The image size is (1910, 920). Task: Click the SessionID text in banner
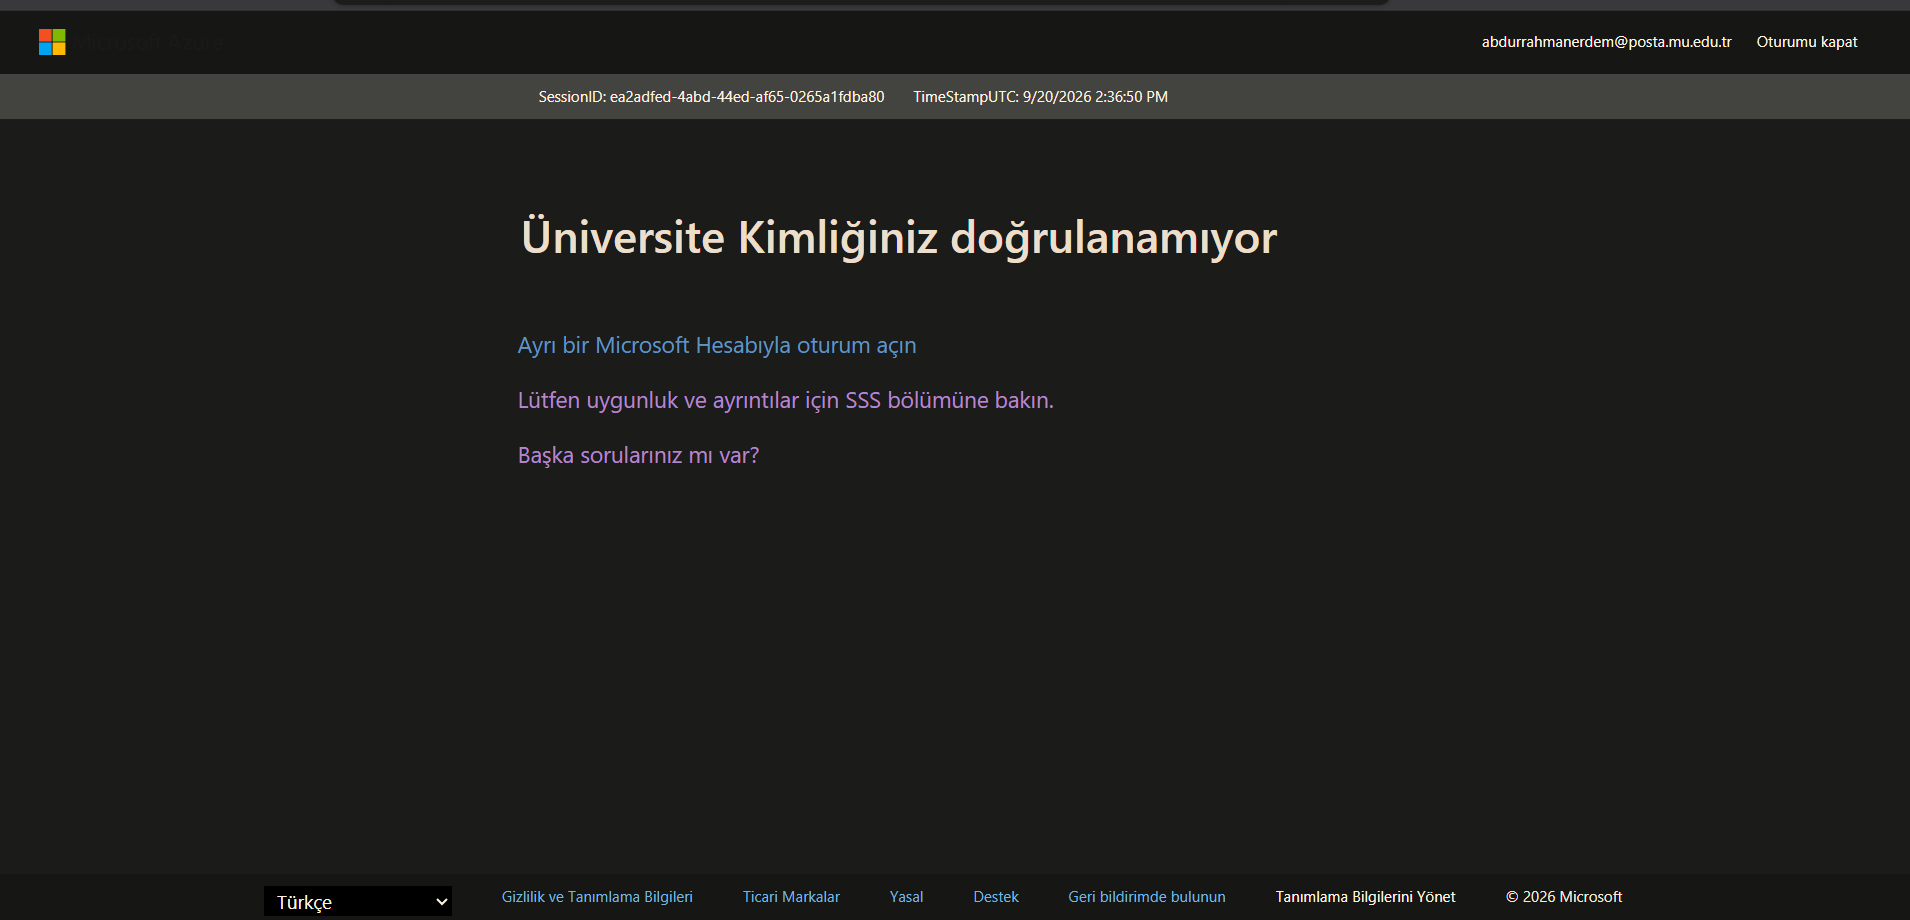(711, 97)
